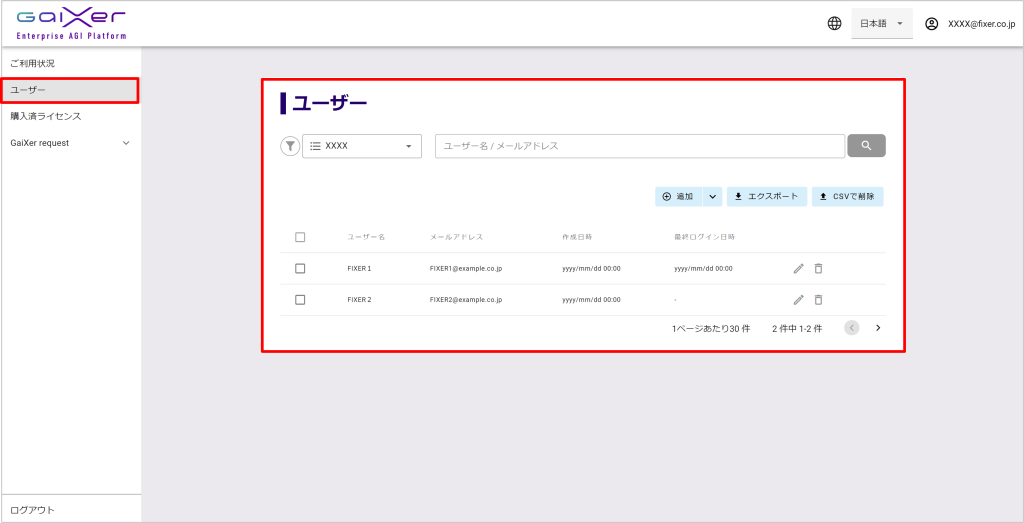Check the FIXER 1 row checkbox
The width and height of the screenshot is (1024, 523).
point(300,268)
